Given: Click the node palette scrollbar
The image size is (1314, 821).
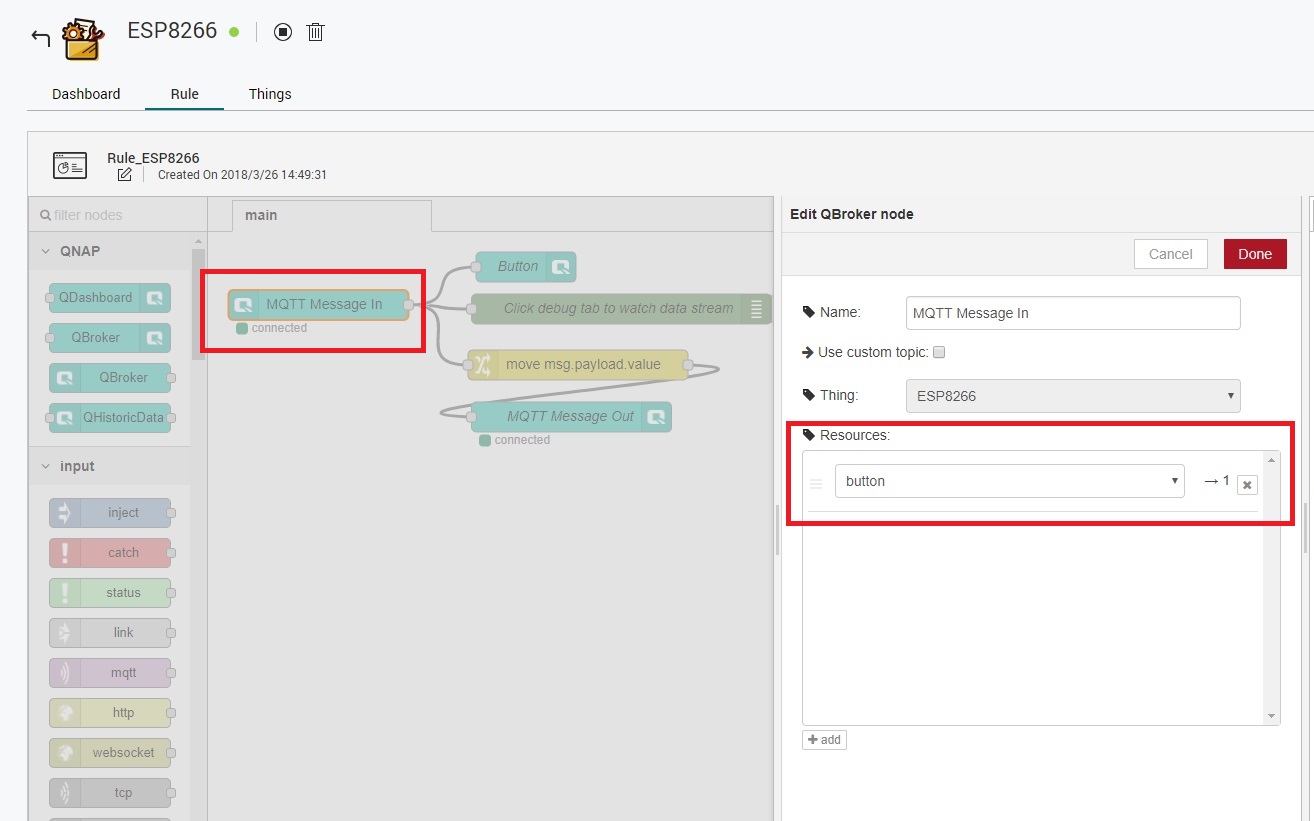Looking at the screenshot, I should coord(198,306).
